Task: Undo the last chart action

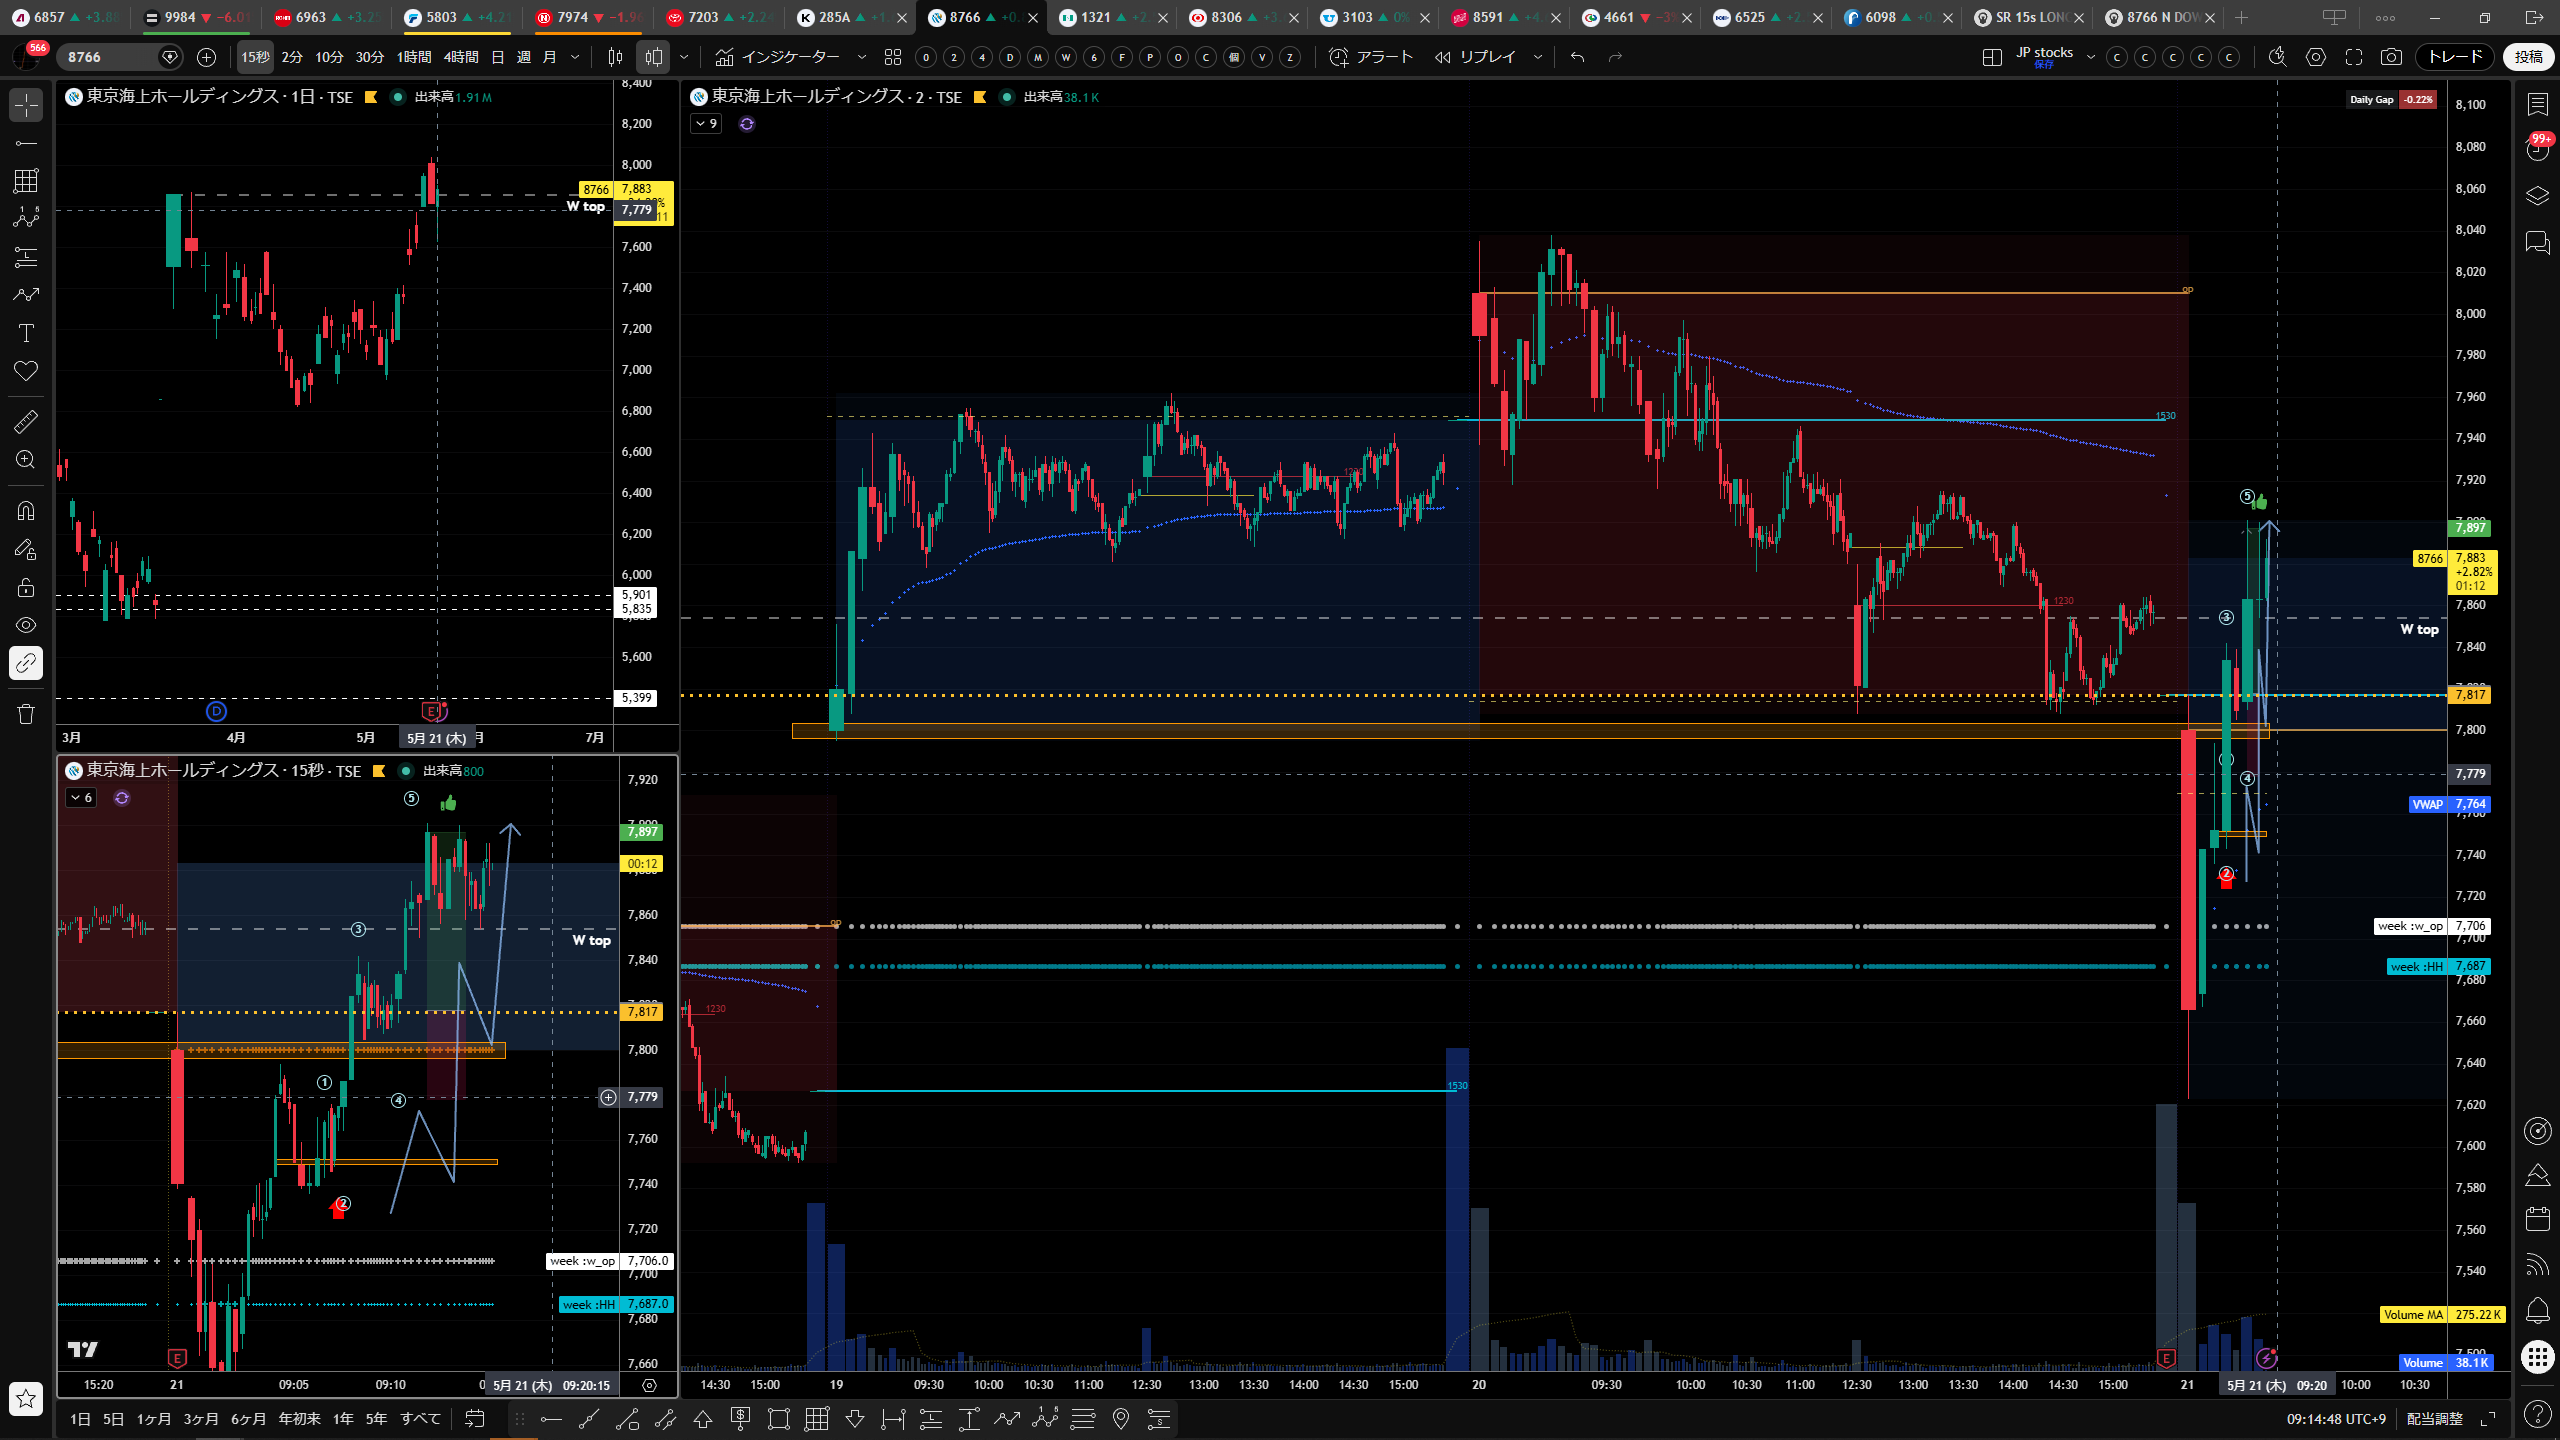Action: coord(1577,57)
